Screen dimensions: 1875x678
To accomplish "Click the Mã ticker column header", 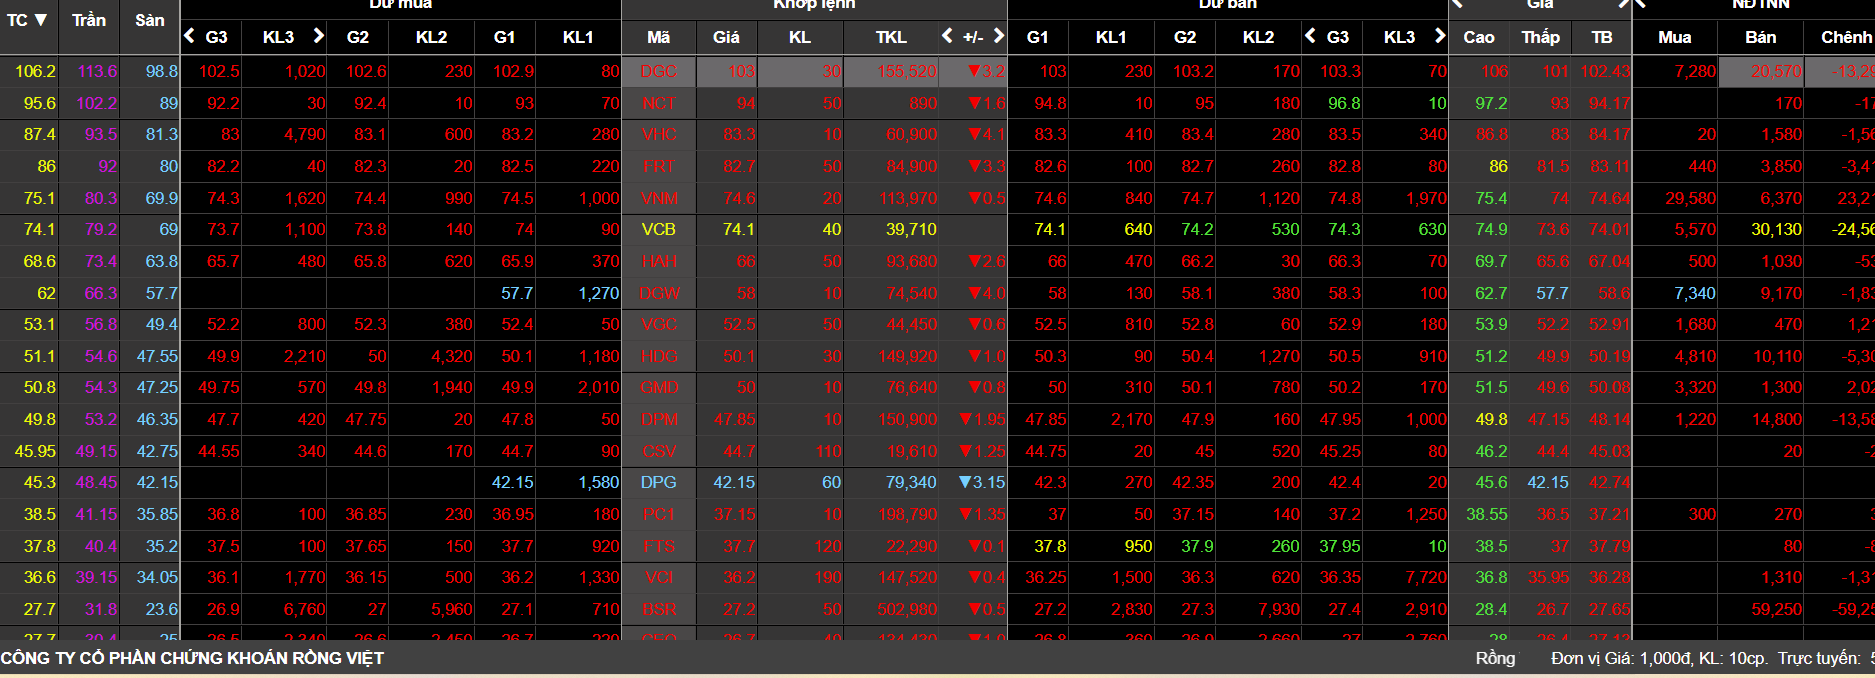I will tap(658, 37).
